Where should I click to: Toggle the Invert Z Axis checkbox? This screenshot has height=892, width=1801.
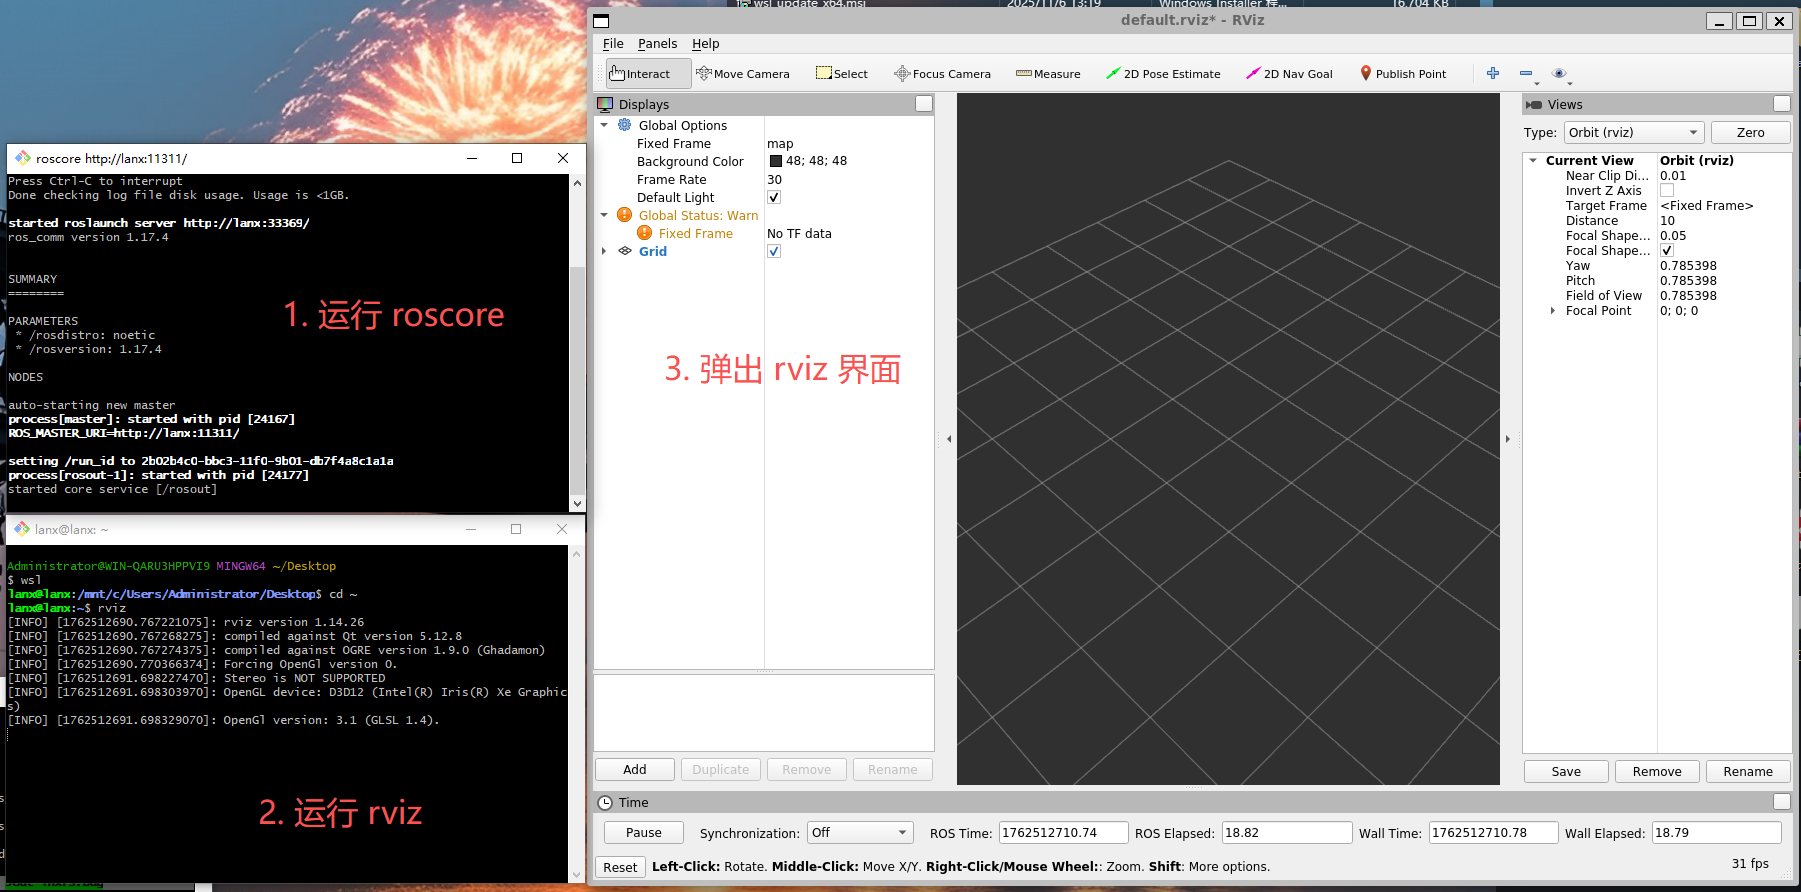pos(1667,190)
